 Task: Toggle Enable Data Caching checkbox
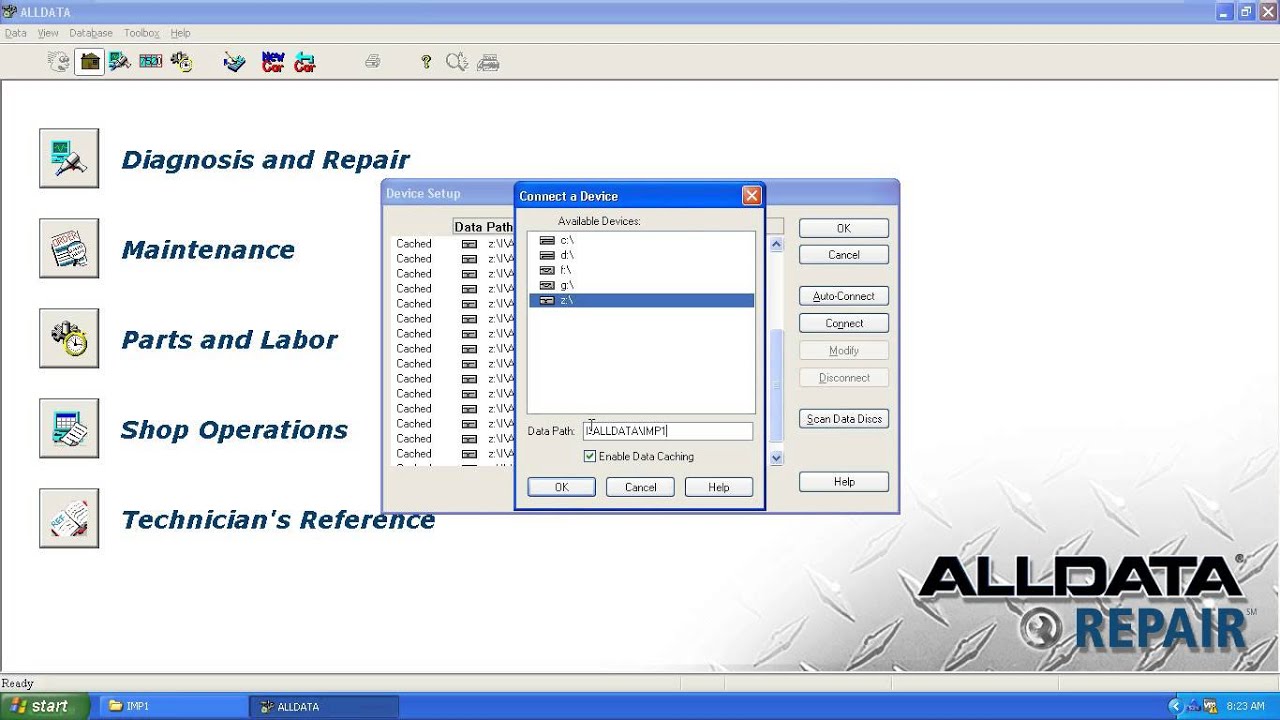(x=590, y=456)
